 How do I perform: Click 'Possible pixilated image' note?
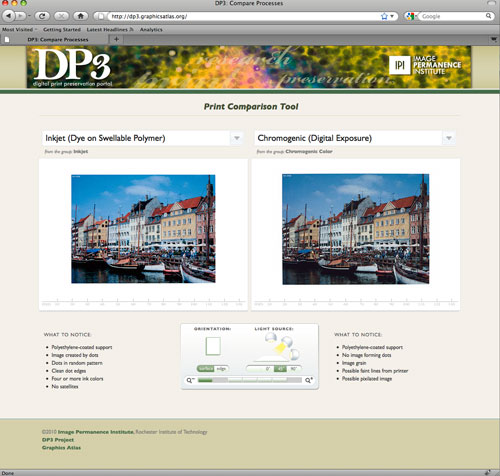367,379
